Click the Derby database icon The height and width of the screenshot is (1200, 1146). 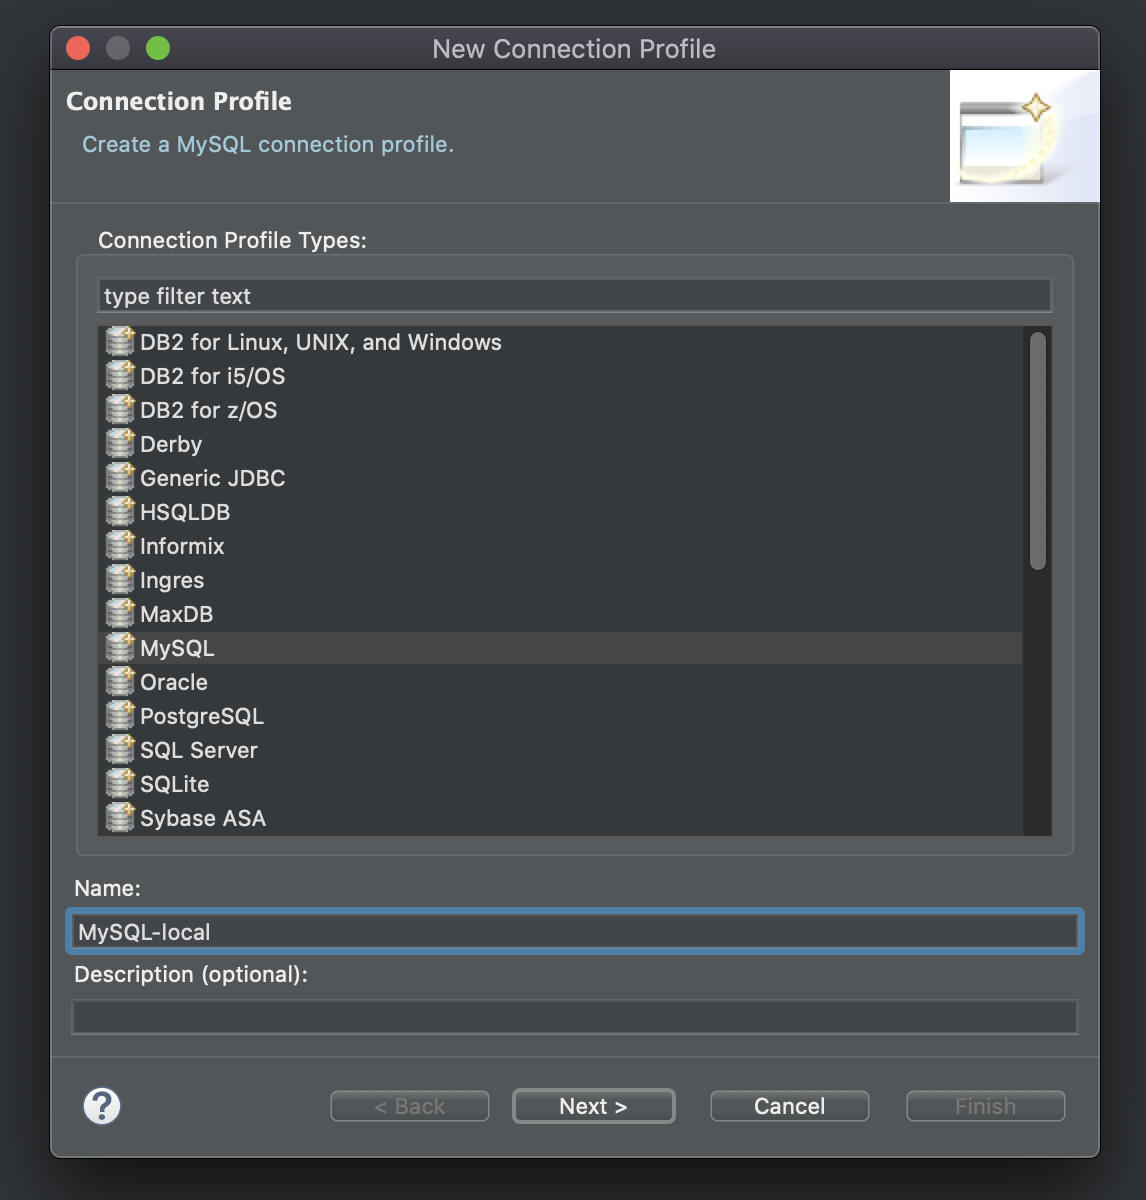click(x=120, y=444)
